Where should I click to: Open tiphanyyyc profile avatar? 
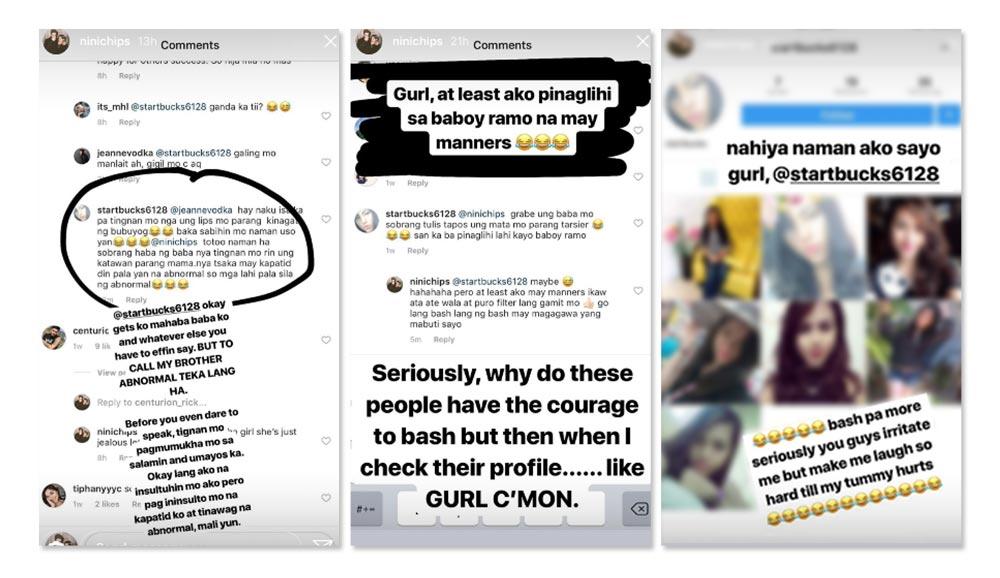[54, 496]
